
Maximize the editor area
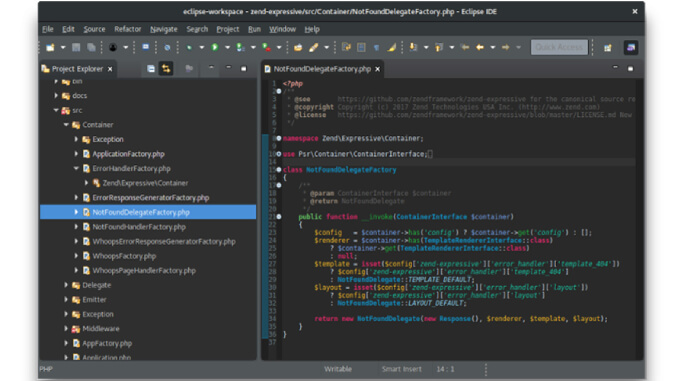[x=630, y=68]
